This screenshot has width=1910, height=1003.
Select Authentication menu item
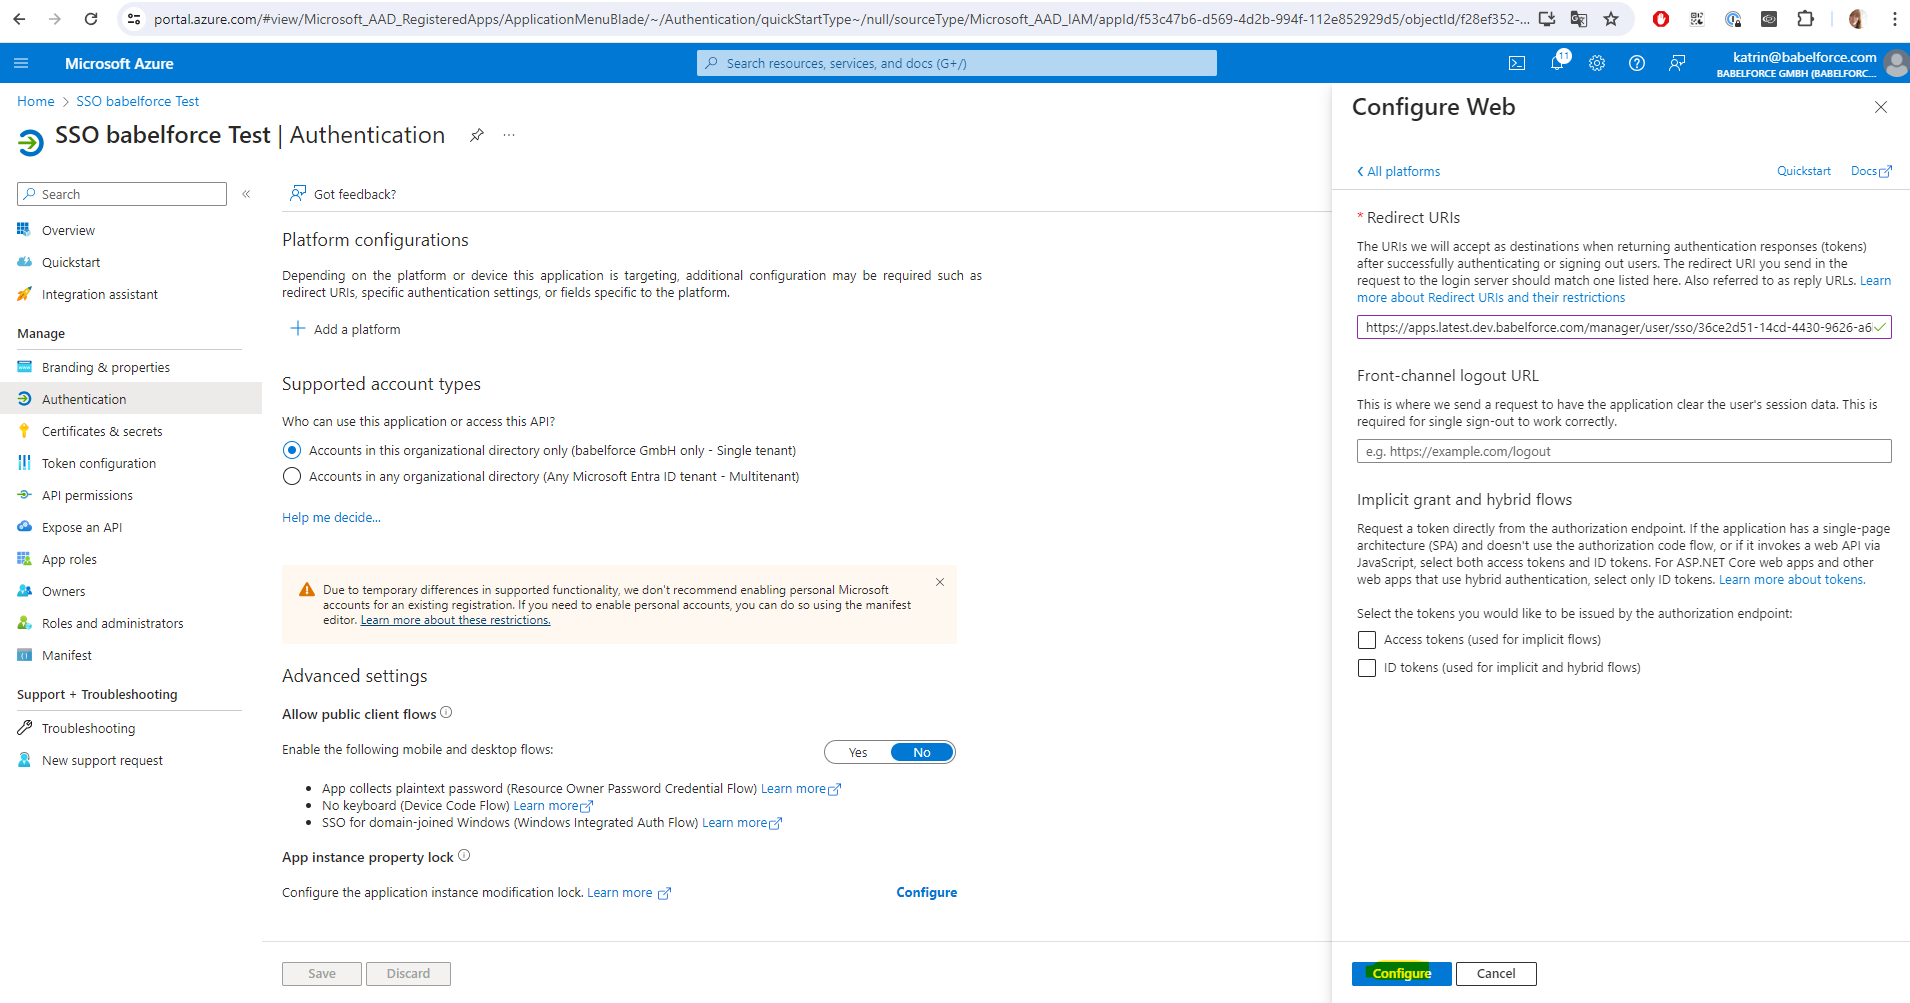tap(130, 399)
